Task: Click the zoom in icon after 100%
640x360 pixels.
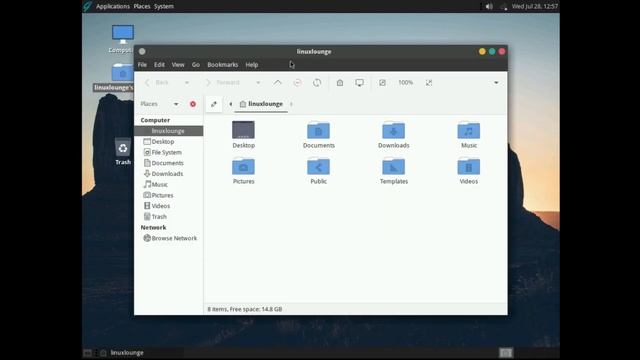Action: (x=429, y=82)
